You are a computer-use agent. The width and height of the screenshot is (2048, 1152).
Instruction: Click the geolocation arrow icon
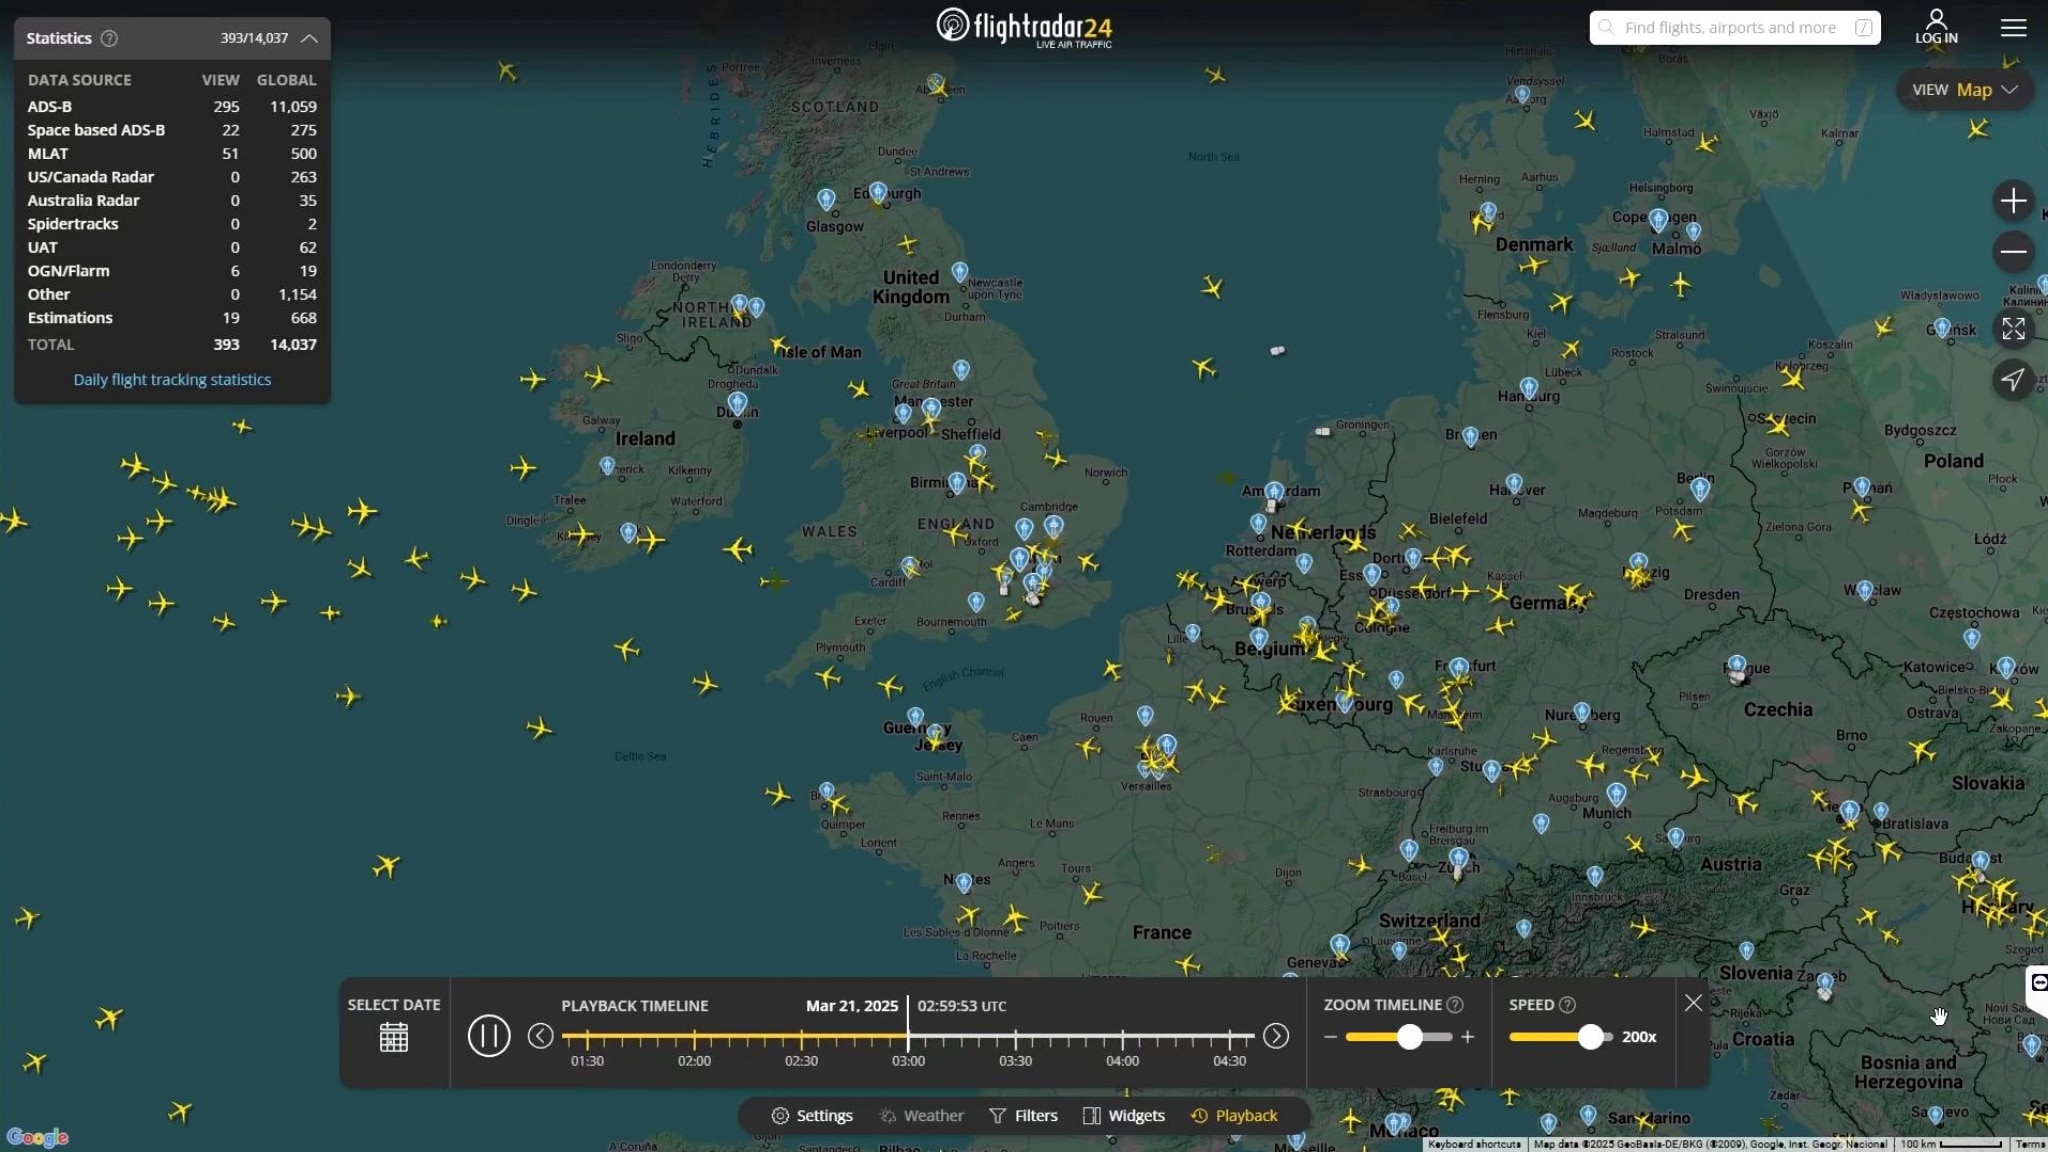[x=2013, y=380]
